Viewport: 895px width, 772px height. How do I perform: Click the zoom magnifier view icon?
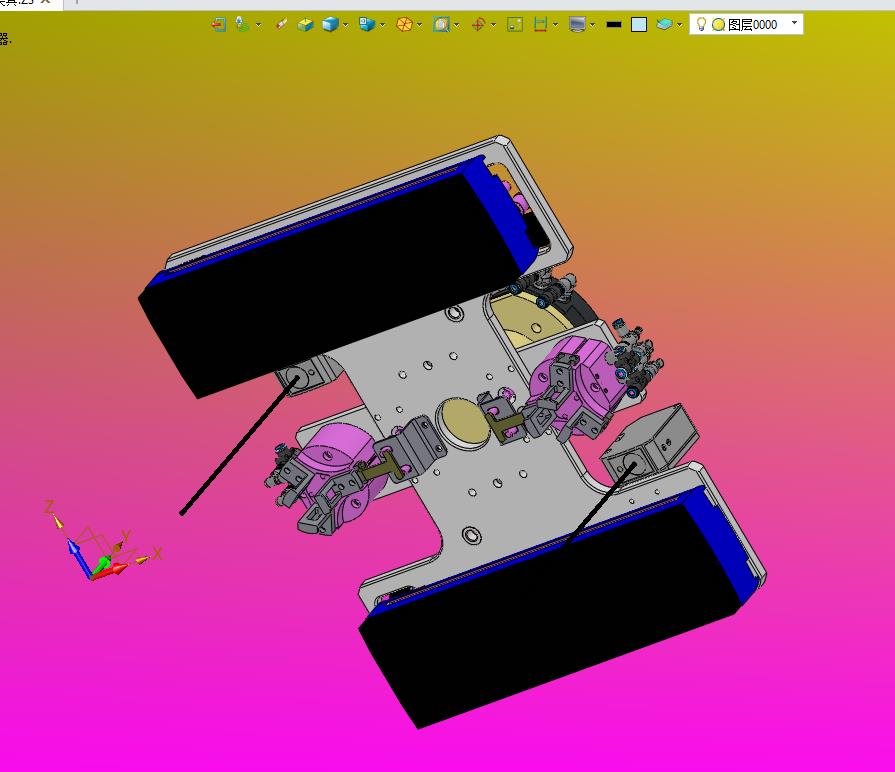click(x=441, y=25)
